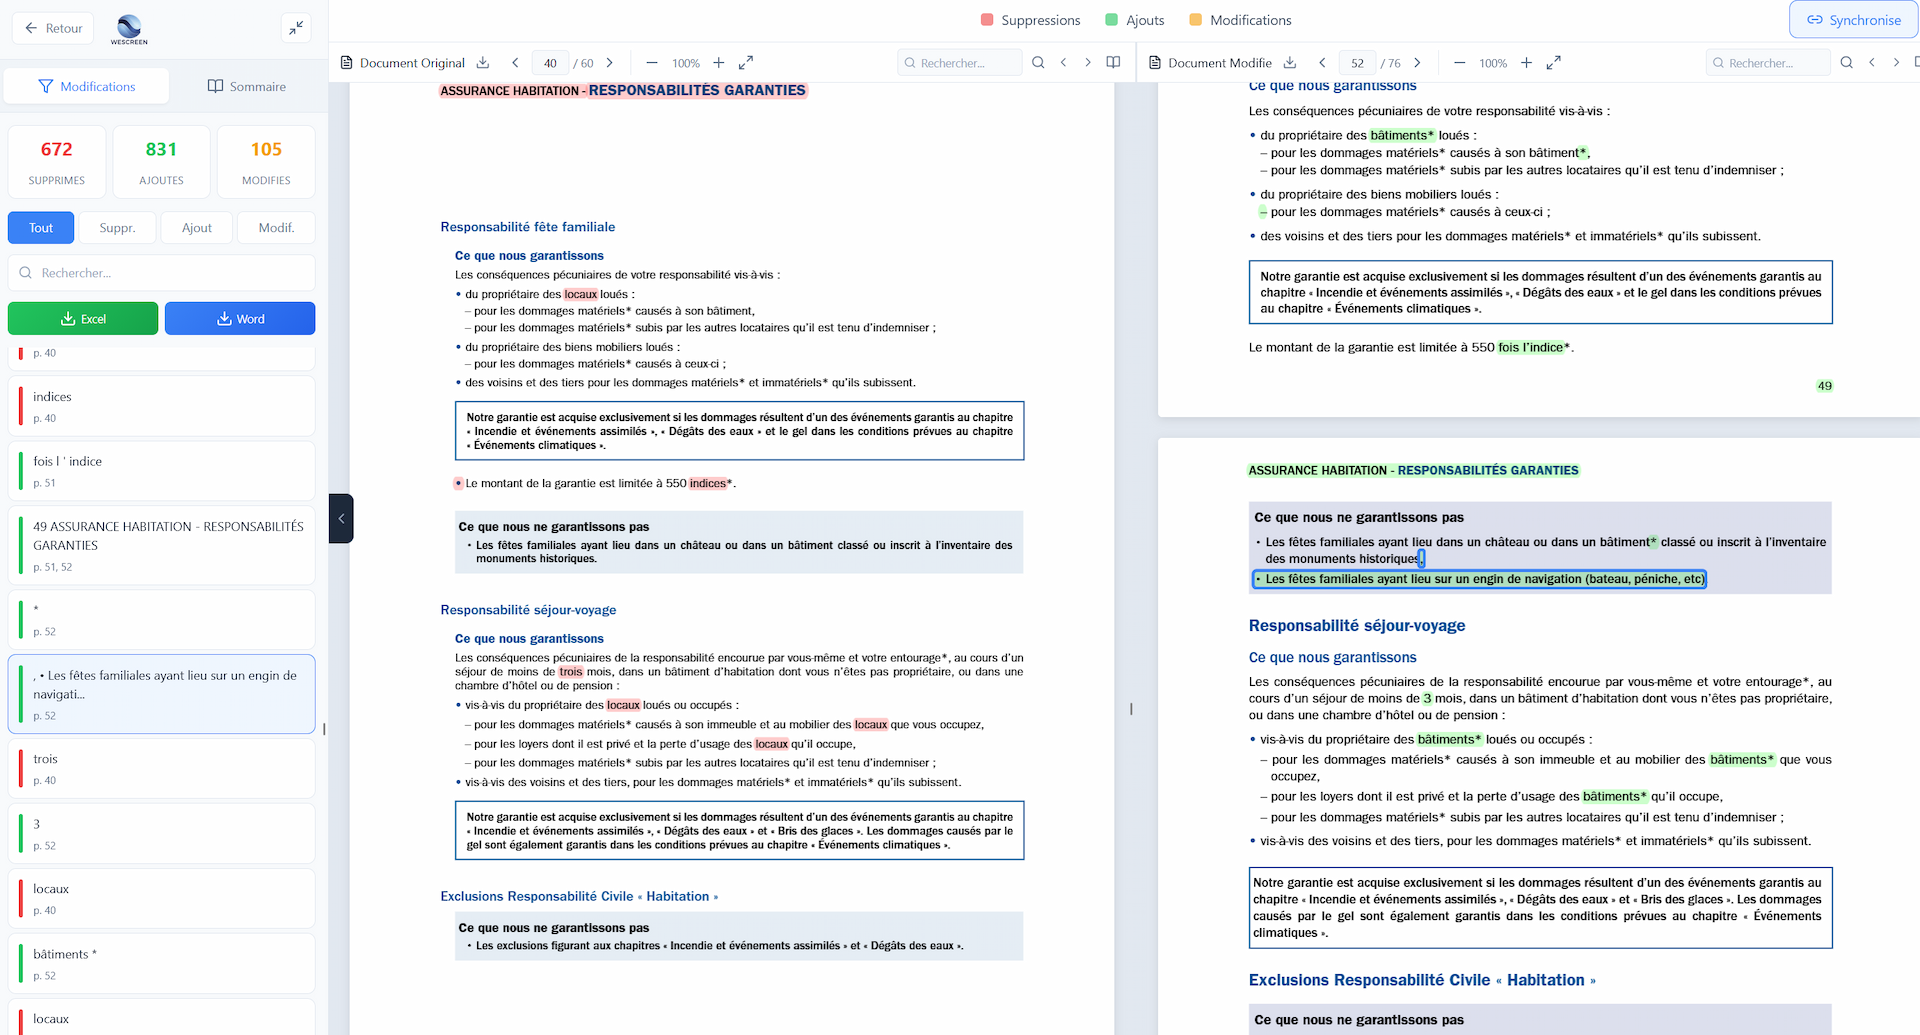Activate the Tout filter button
The width and height of the screenshot is (1920, 1035).
pos(40,227)
